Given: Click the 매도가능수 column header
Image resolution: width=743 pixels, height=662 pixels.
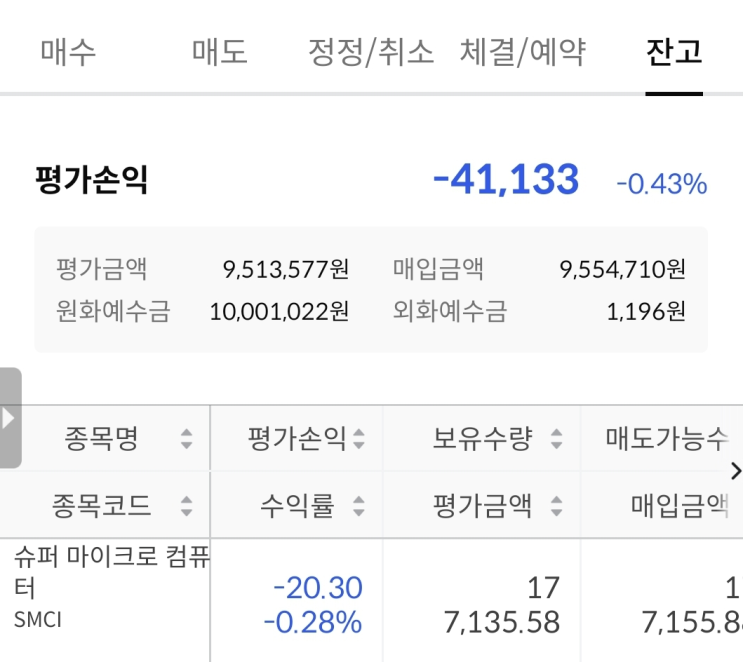Looking at the screenshot, I should tap(666, 438).
